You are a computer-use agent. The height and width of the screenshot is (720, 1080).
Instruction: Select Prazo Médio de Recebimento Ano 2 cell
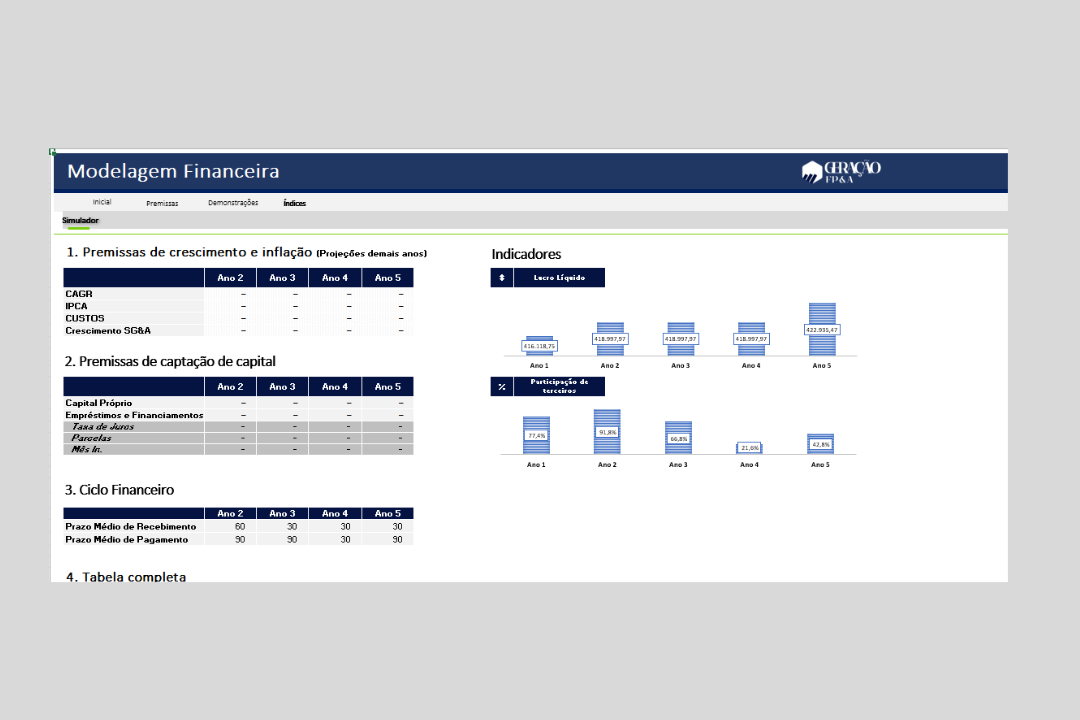pyautogui.click(x=231, y=526)
